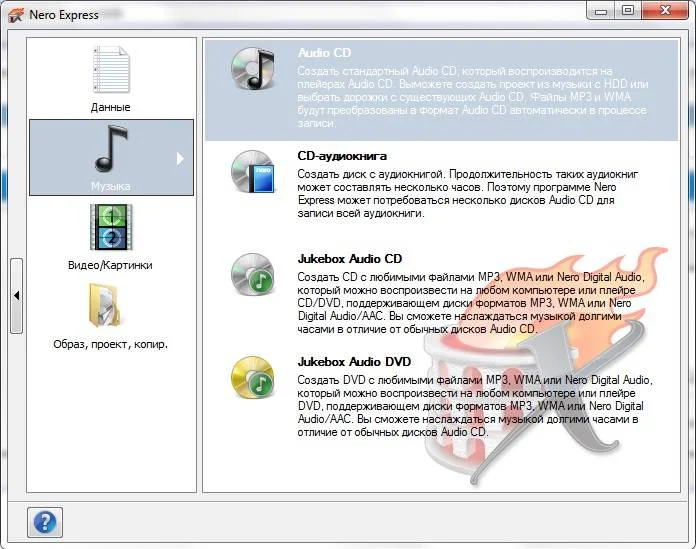Open help with the question mark button
This screenshot has width=696, height=549.
(45, 522)
